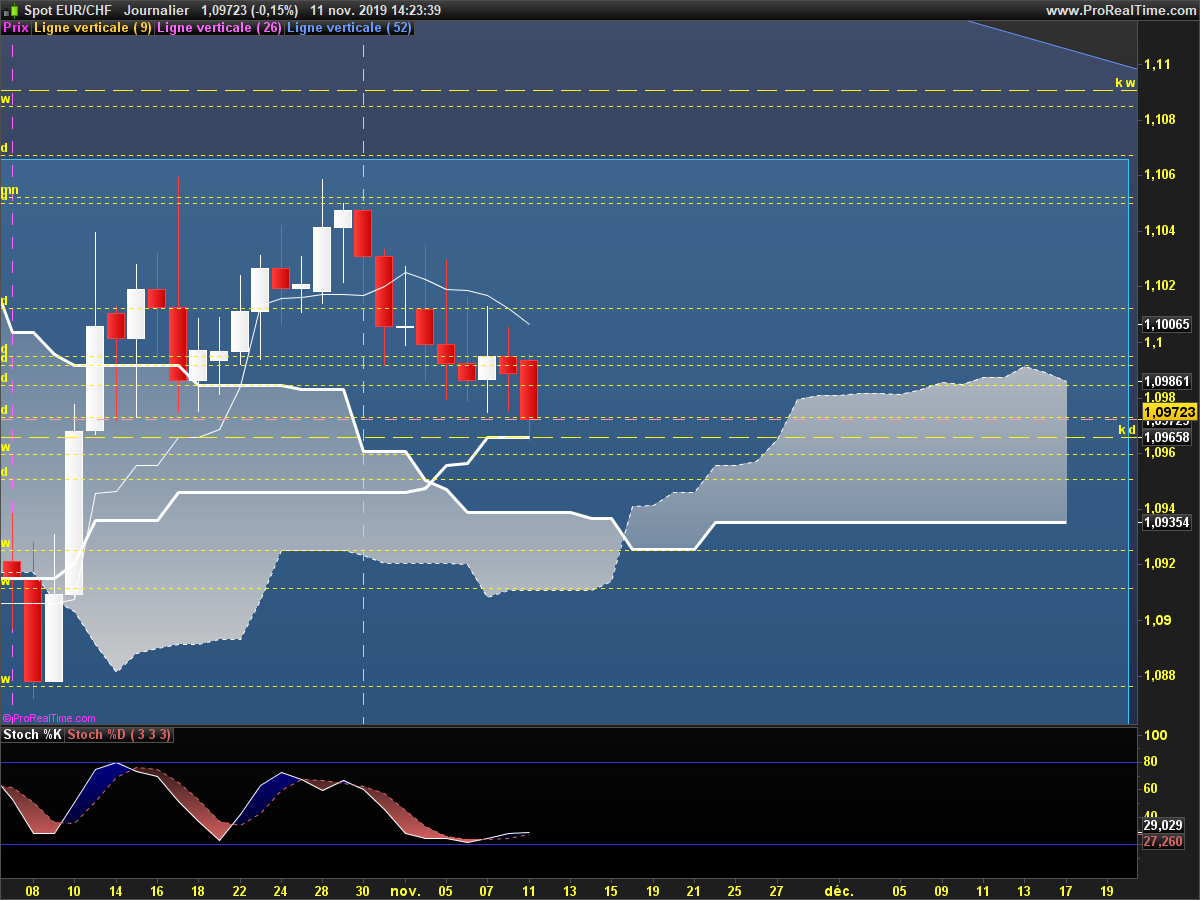Click the '08' date axis label

[x=32, y=890]
